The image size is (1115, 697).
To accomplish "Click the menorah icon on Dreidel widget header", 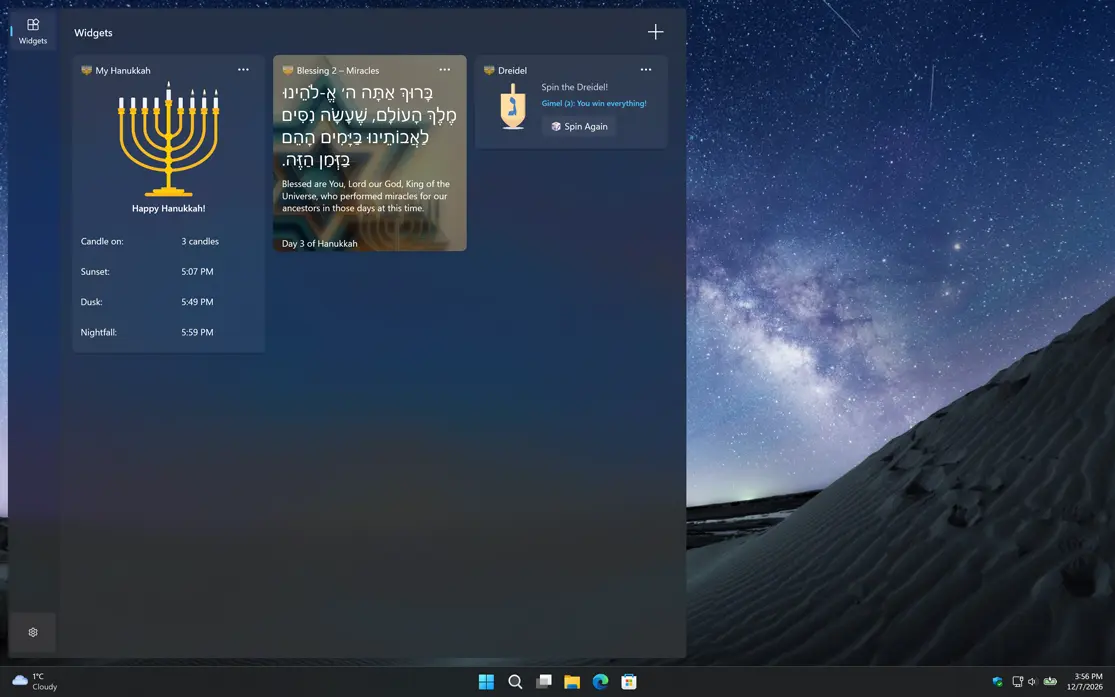I will tap(489, 70).
